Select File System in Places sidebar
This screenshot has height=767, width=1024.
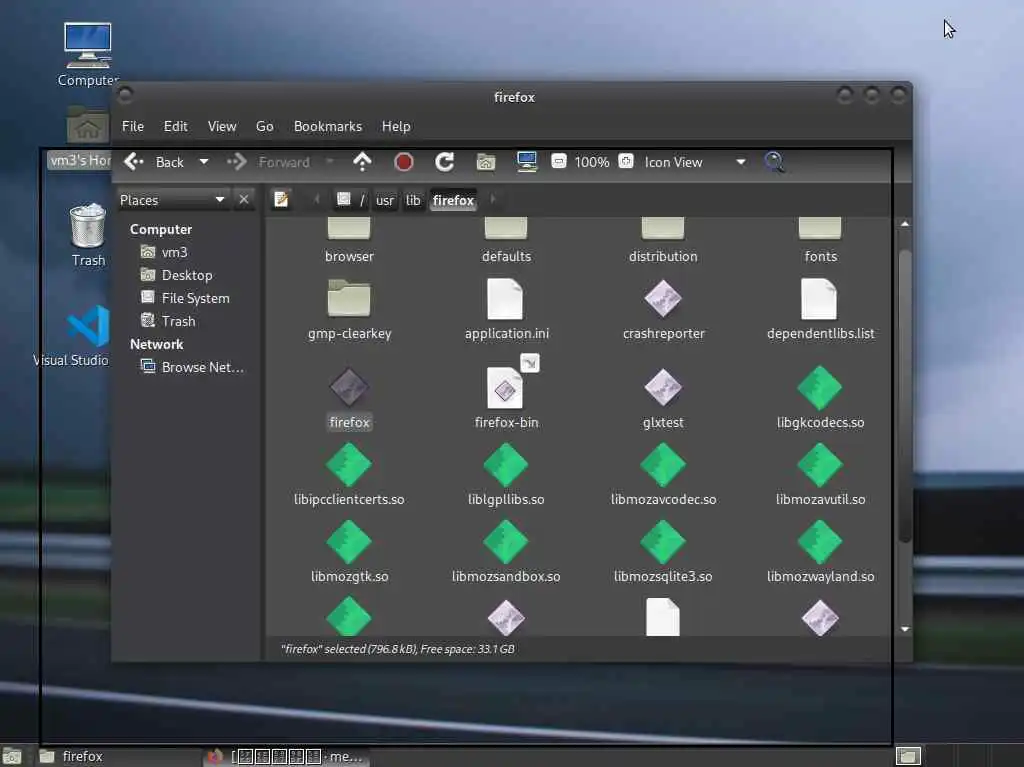coord(186,298)
